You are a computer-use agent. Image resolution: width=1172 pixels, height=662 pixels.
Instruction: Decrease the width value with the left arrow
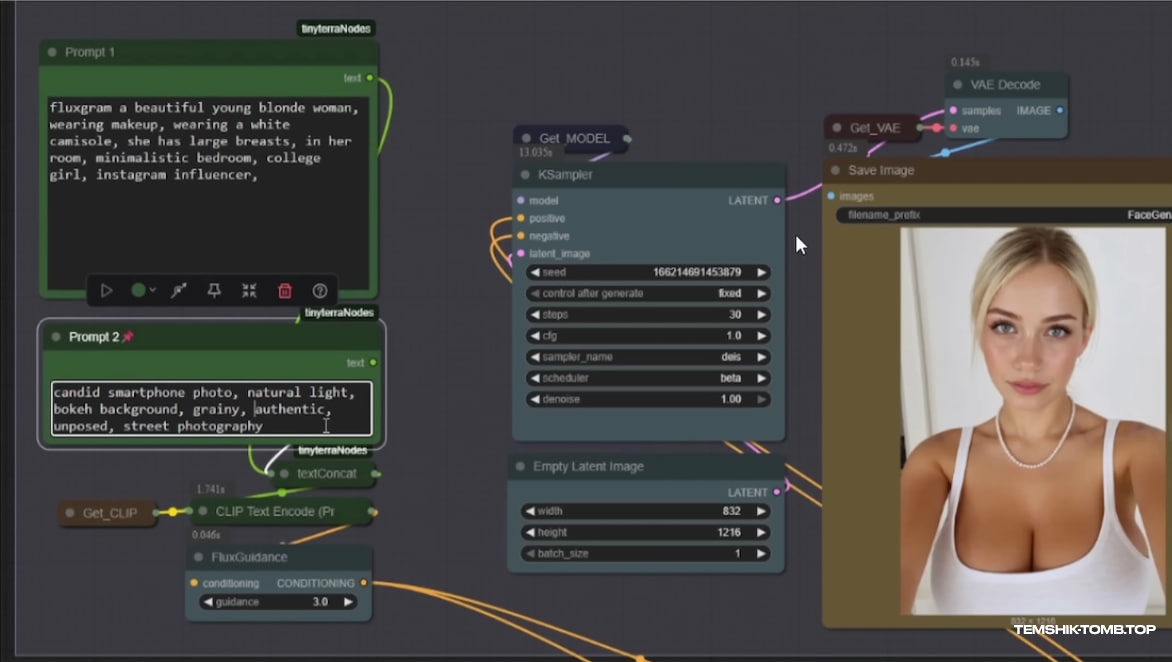coord(529,511)
